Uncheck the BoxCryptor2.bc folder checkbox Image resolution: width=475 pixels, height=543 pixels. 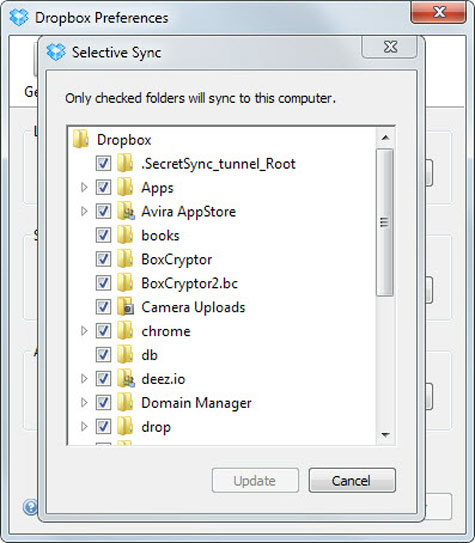pyautogui.click(x=103, y=283)
